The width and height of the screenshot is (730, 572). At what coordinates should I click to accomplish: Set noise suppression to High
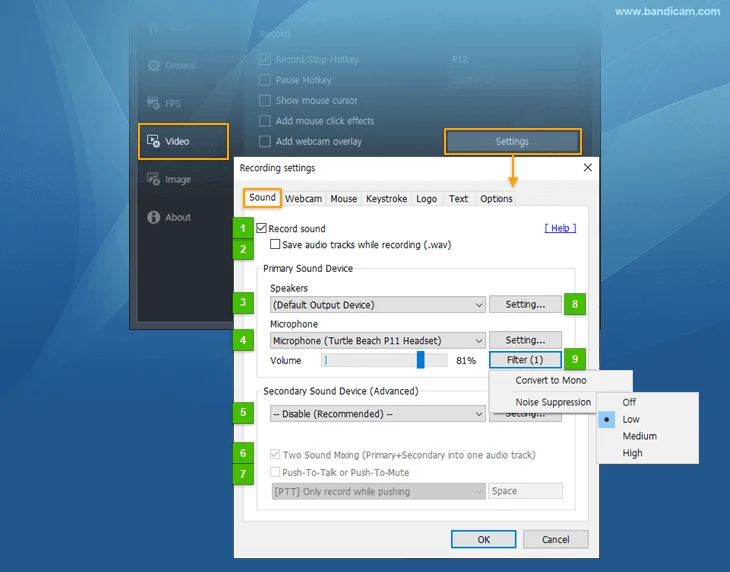pyautogui.click(x=648, y=453)
